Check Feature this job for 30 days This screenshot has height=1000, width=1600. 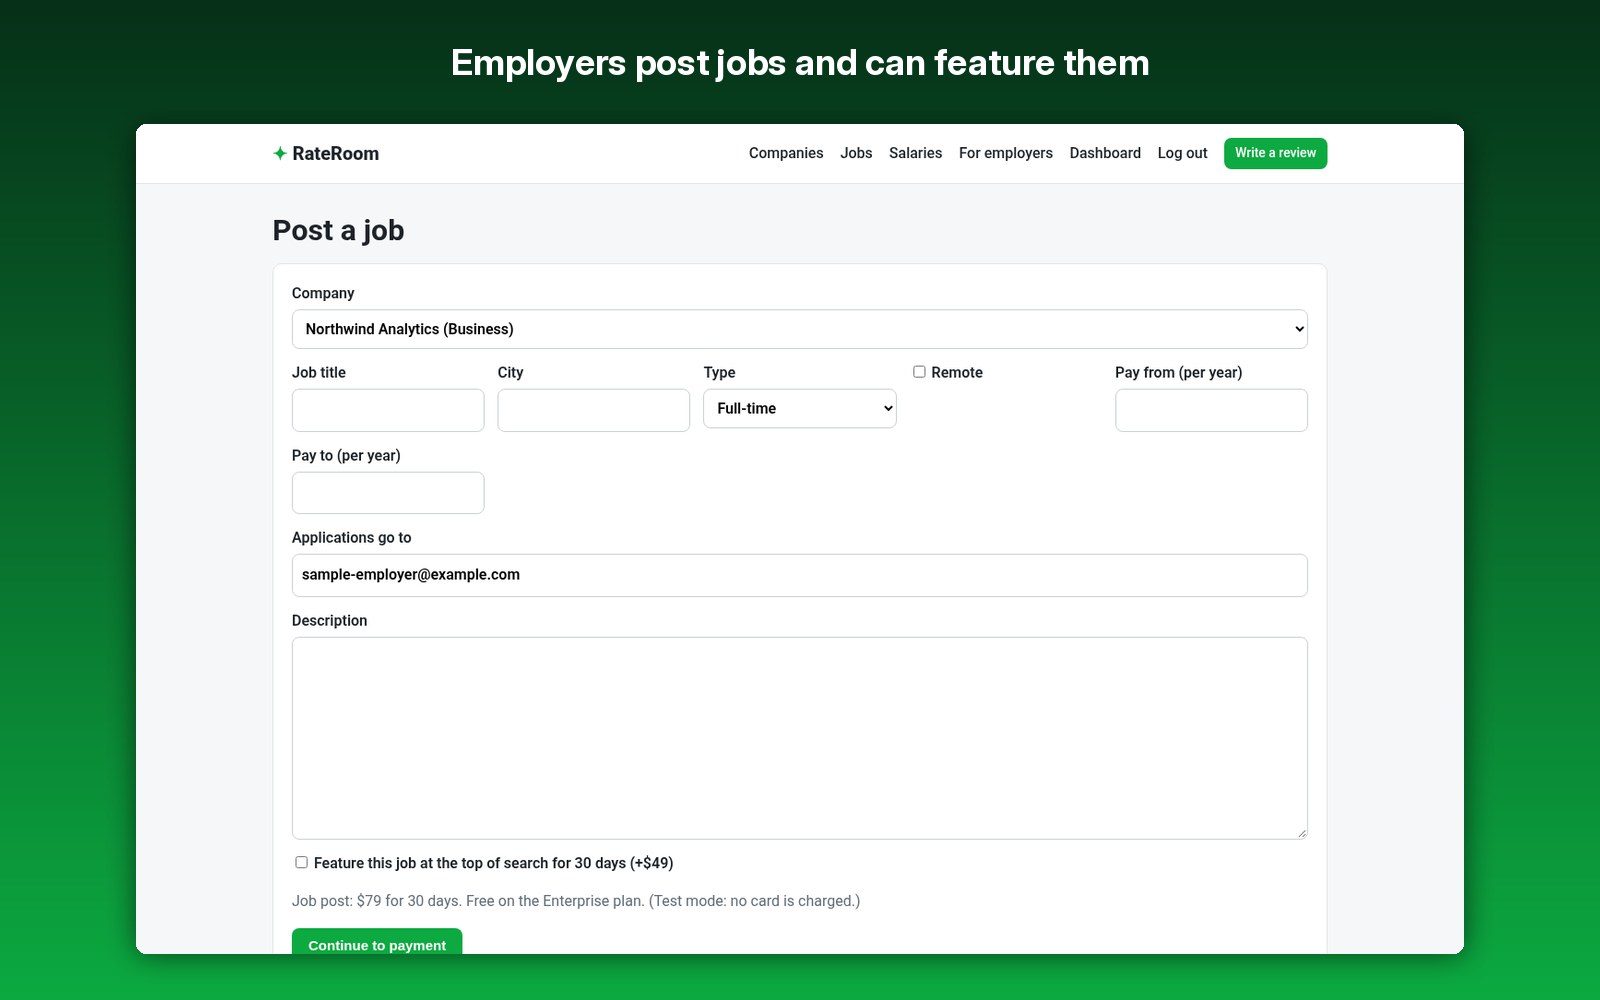(301, 862)
